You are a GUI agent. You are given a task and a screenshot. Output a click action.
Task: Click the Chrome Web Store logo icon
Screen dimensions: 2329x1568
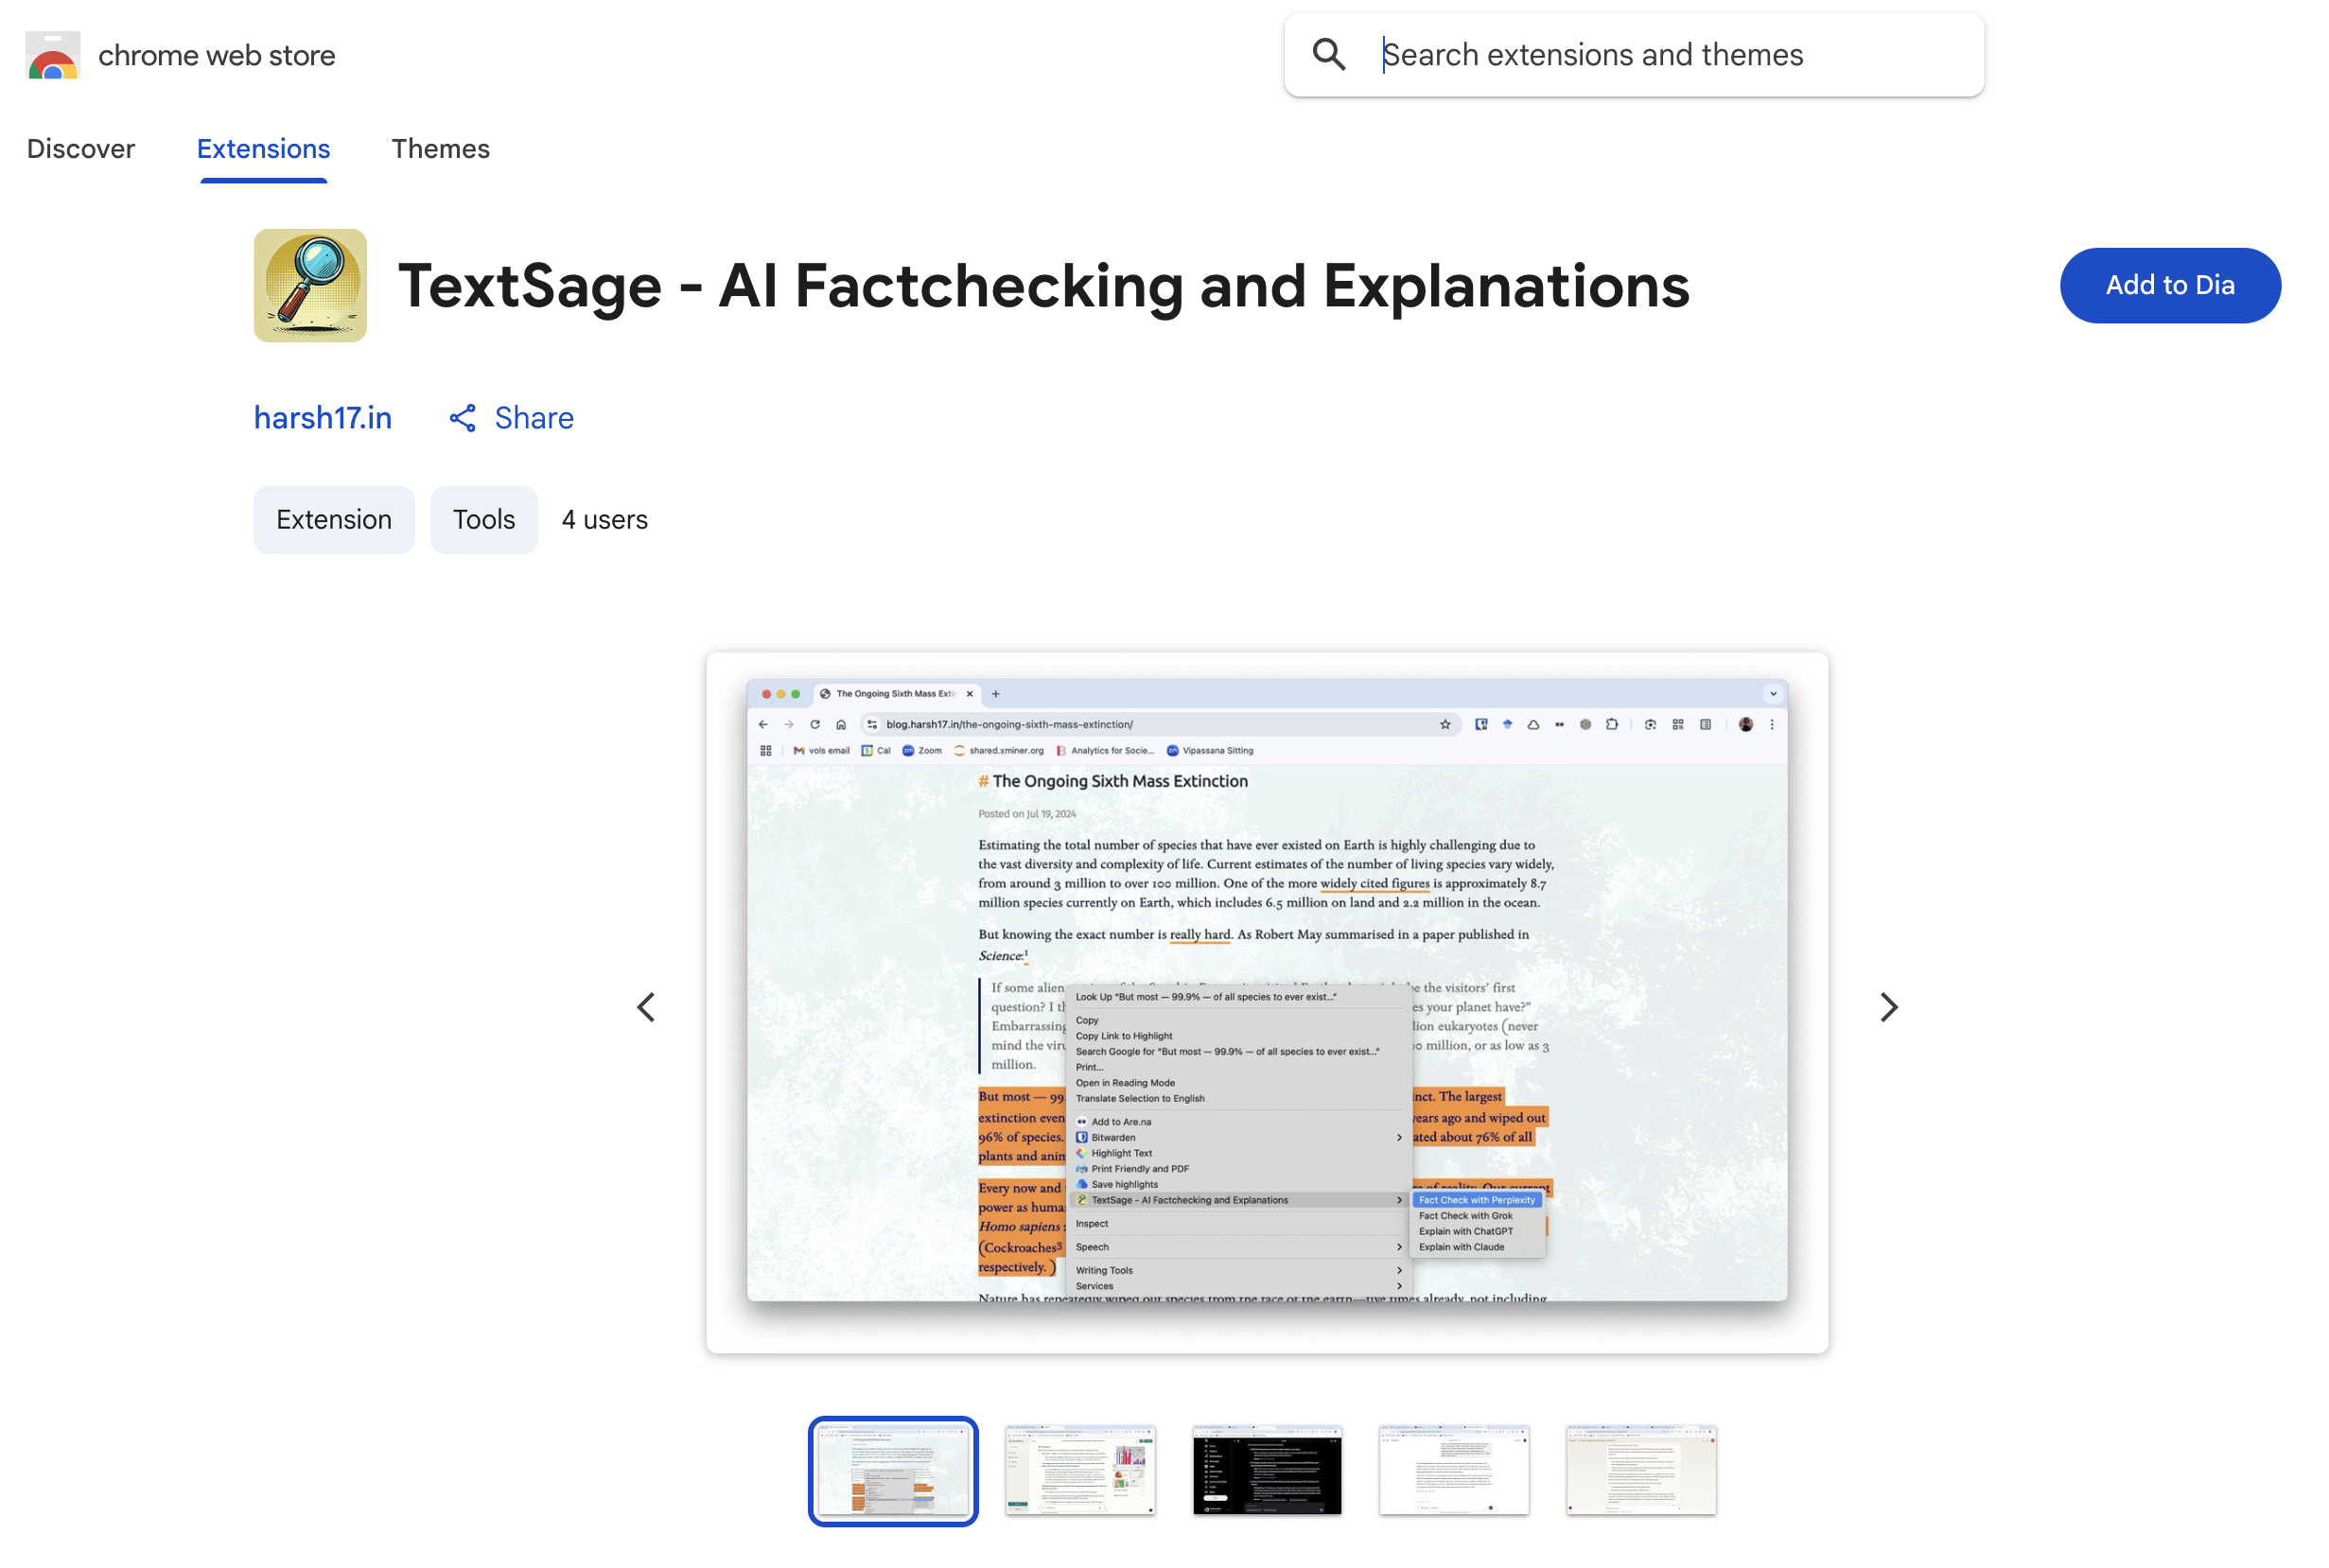(52, 55)
